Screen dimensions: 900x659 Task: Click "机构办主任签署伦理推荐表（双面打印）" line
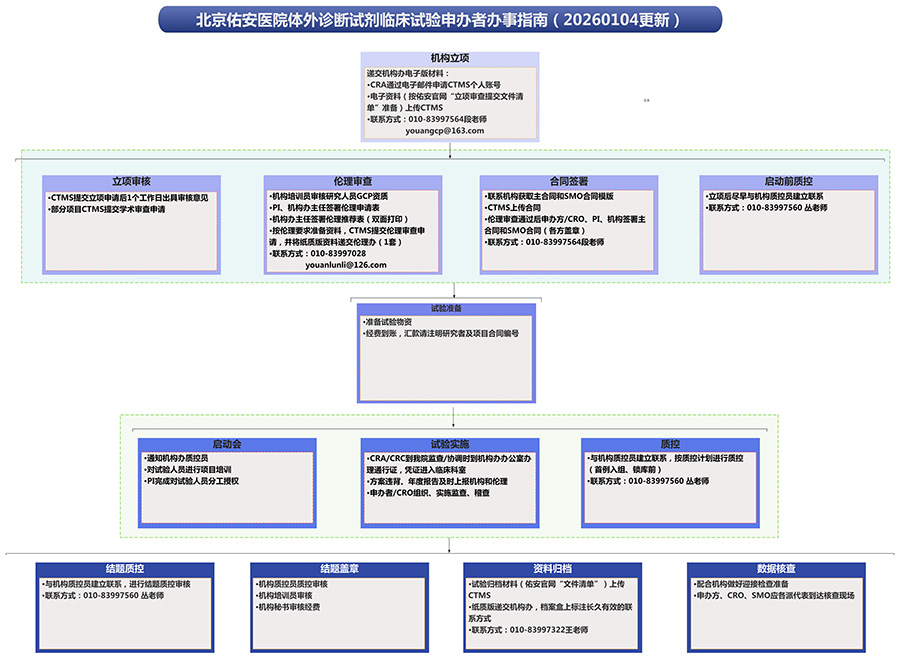pyautogui.click(x=339, y=219)
